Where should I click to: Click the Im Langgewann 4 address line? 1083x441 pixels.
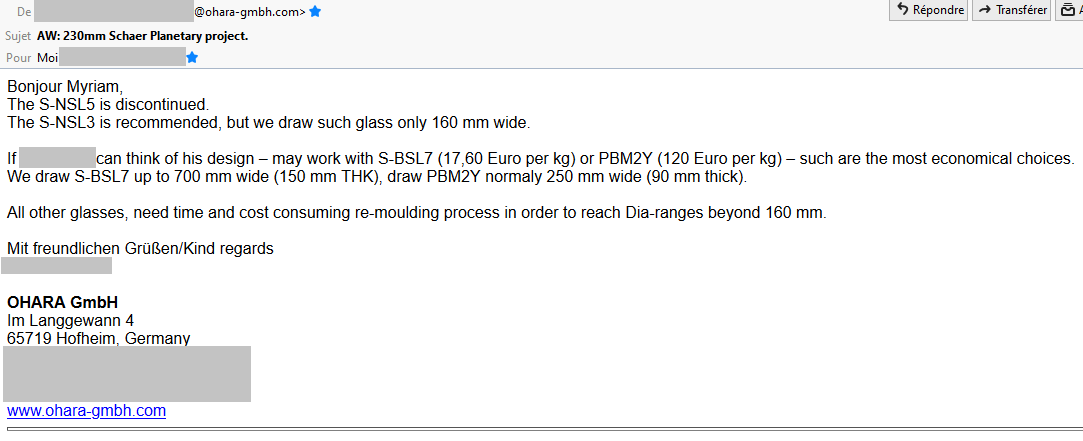point(70,320)
